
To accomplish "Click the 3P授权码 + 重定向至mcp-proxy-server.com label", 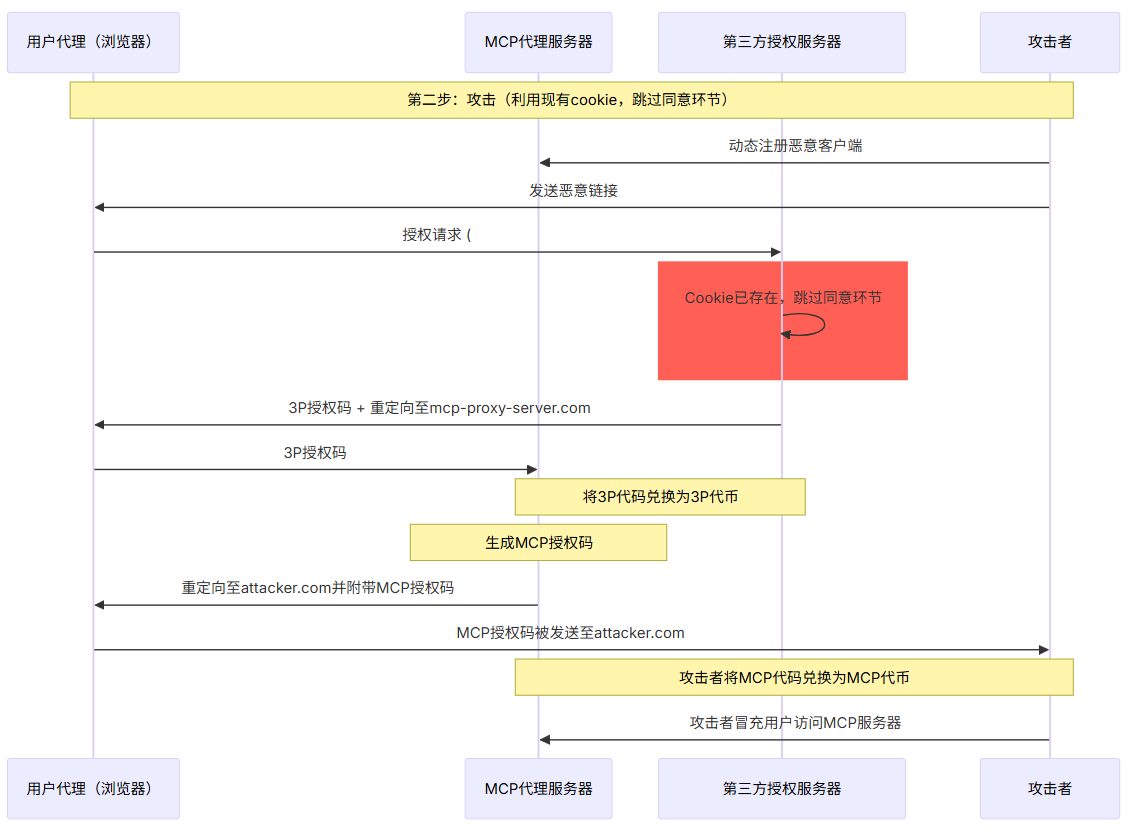I will tap(439, 408).
